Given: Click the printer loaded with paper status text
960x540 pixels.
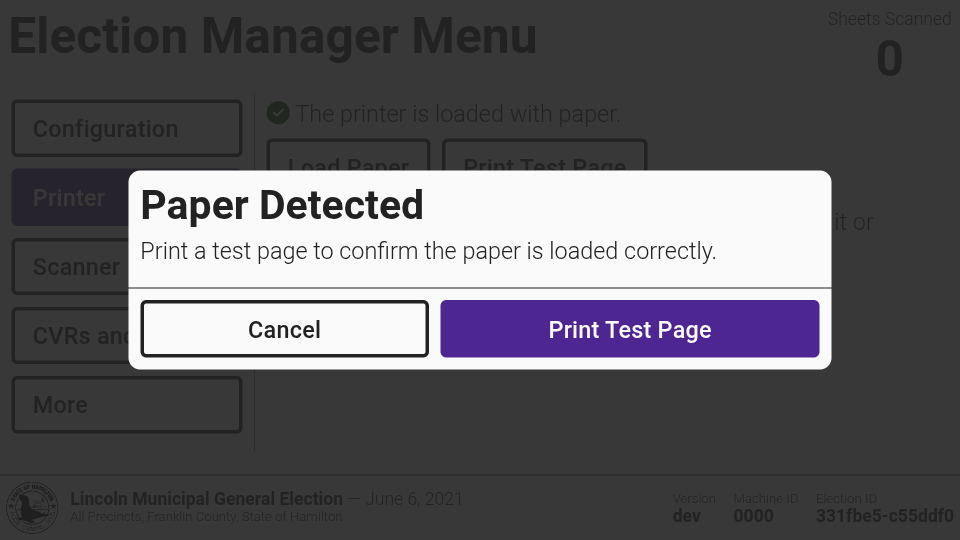Looking at the screenshot, I should click(x=458, y=114).
